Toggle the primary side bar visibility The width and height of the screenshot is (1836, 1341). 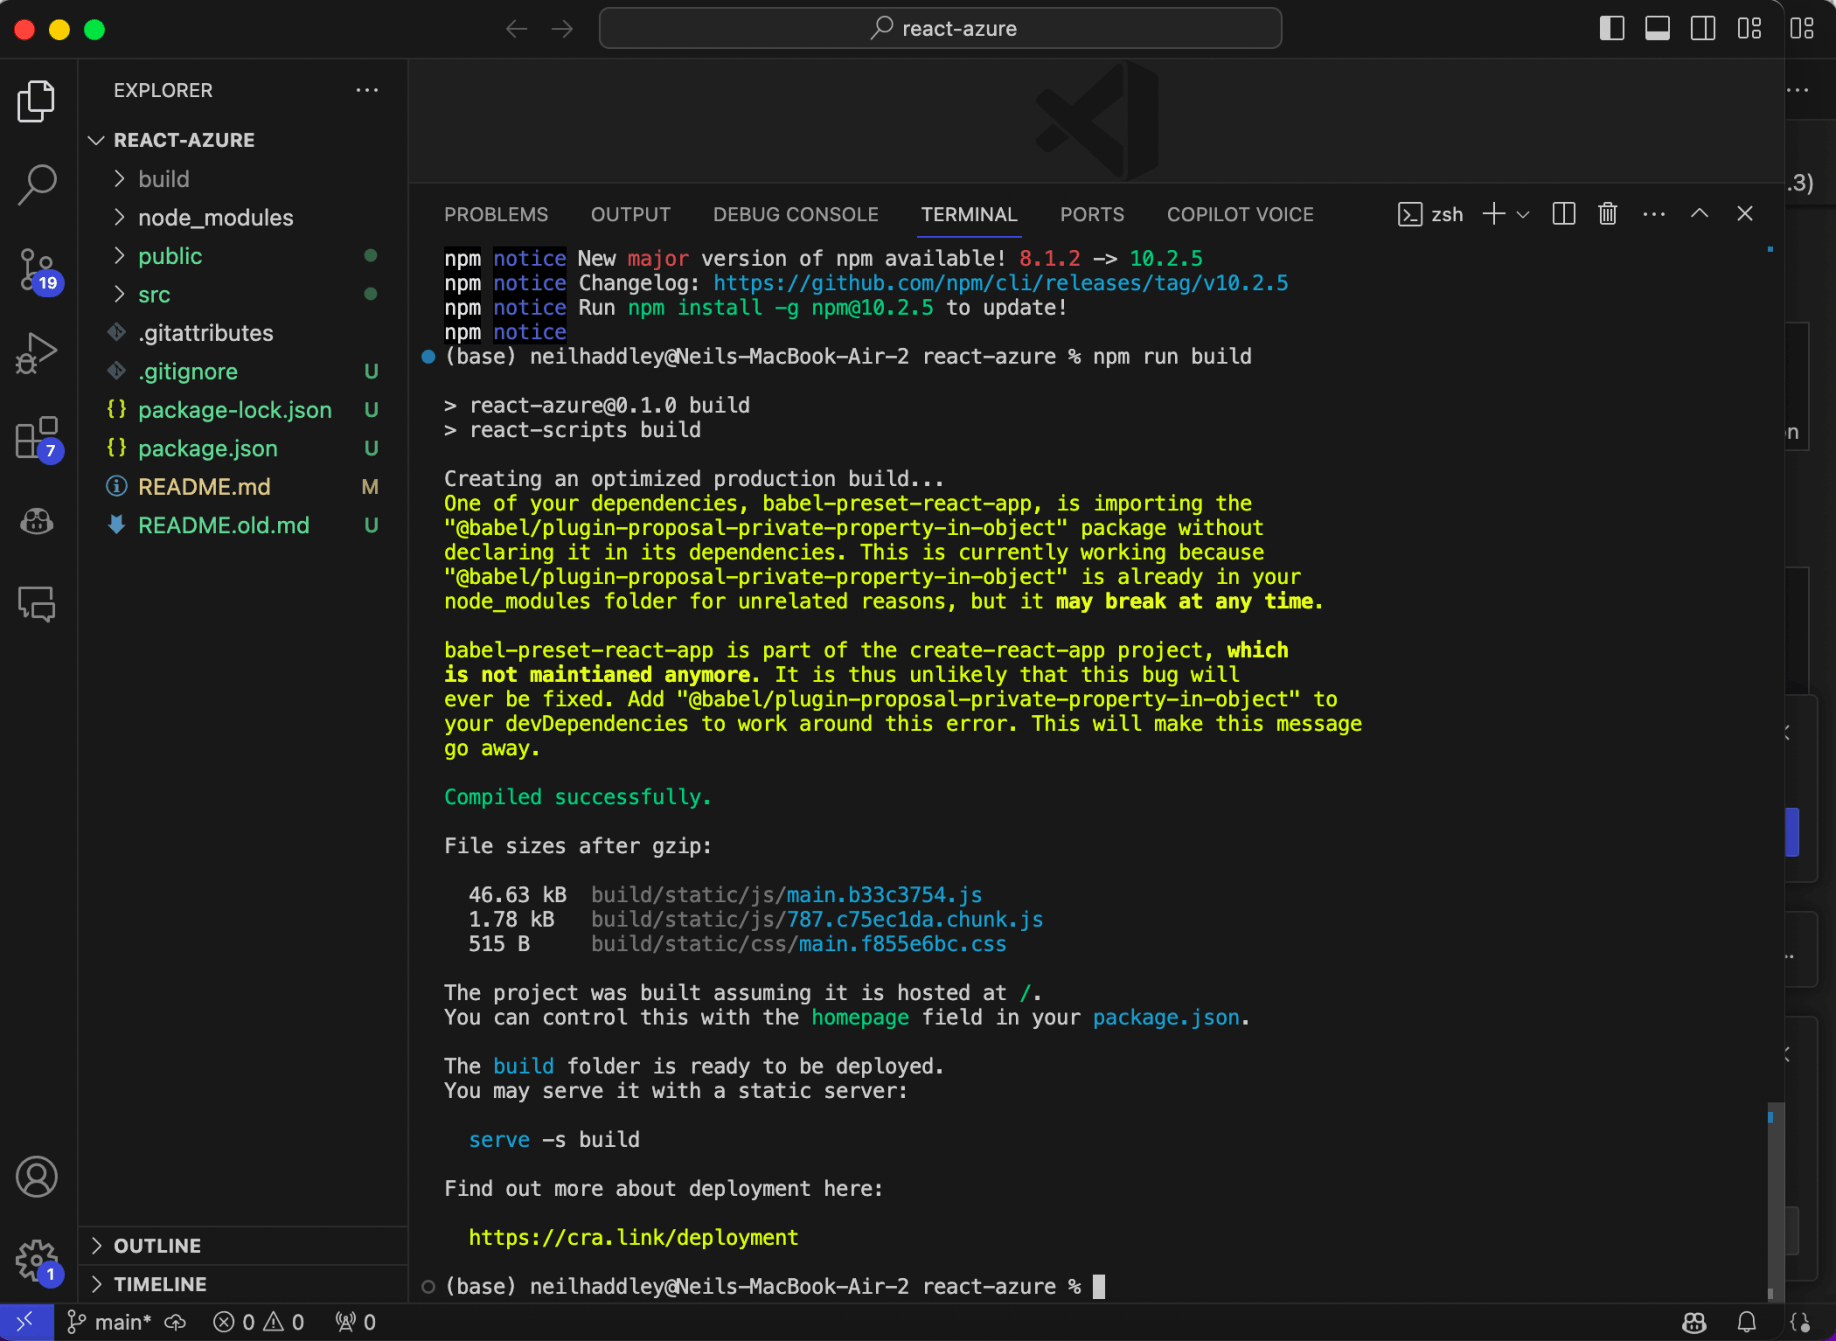pos(1611,28)
